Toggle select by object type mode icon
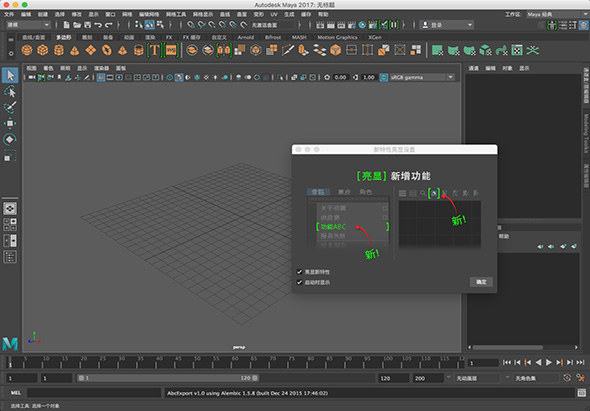 149,25
